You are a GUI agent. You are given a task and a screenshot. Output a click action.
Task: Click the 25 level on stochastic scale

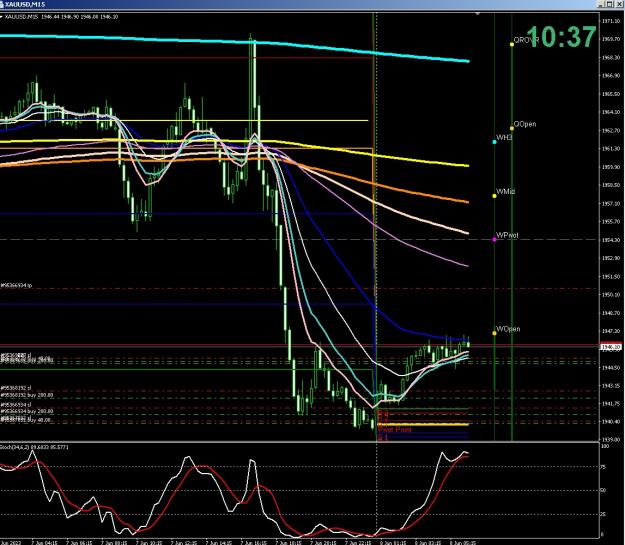coord(604,514)
